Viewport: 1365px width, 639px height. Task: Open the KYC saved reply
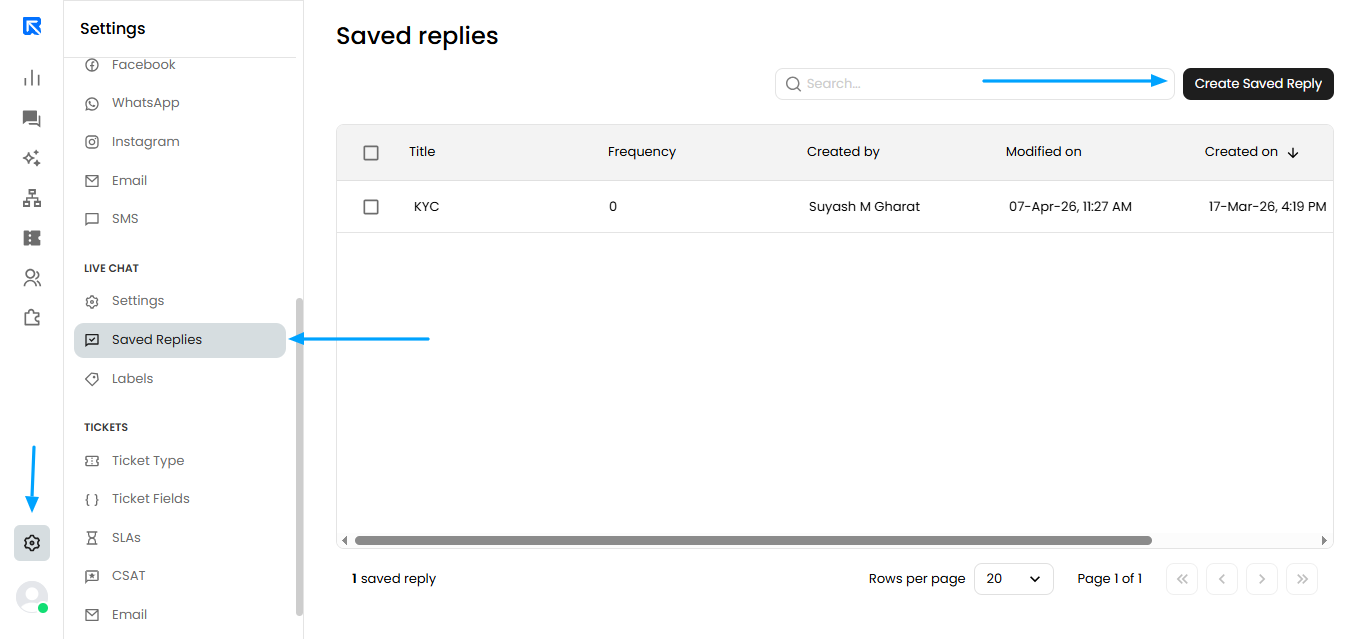click(426, 207)
